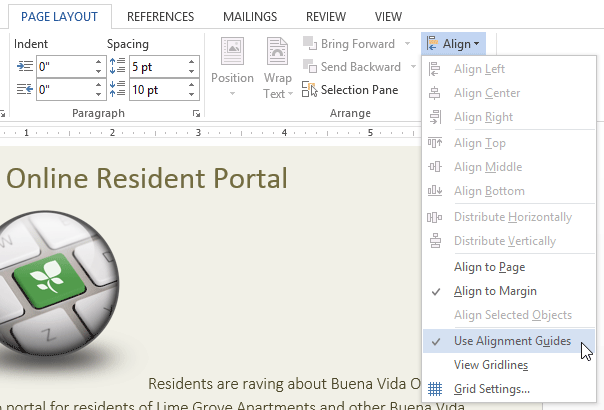Toggle the Align to Margin option
604x410 pixels.
pyautogui.click(x=495, y=291)
